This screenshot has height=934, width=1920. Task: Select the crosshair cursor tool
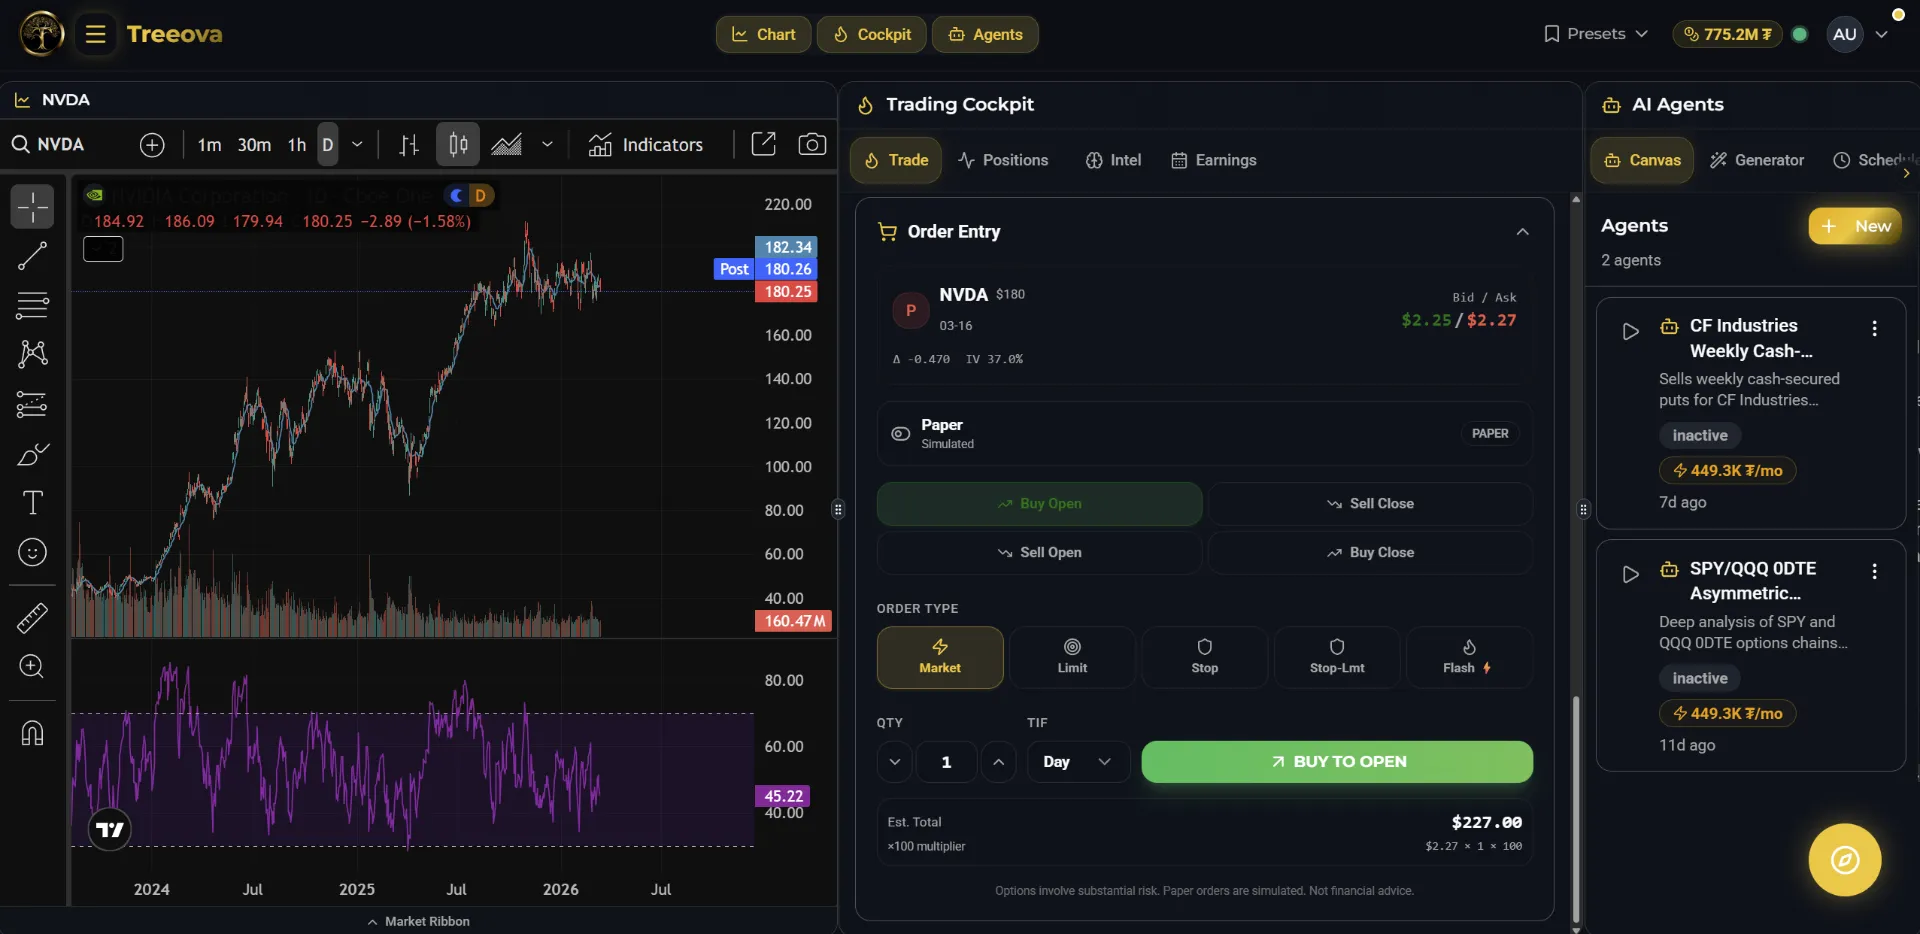(32, 207)
